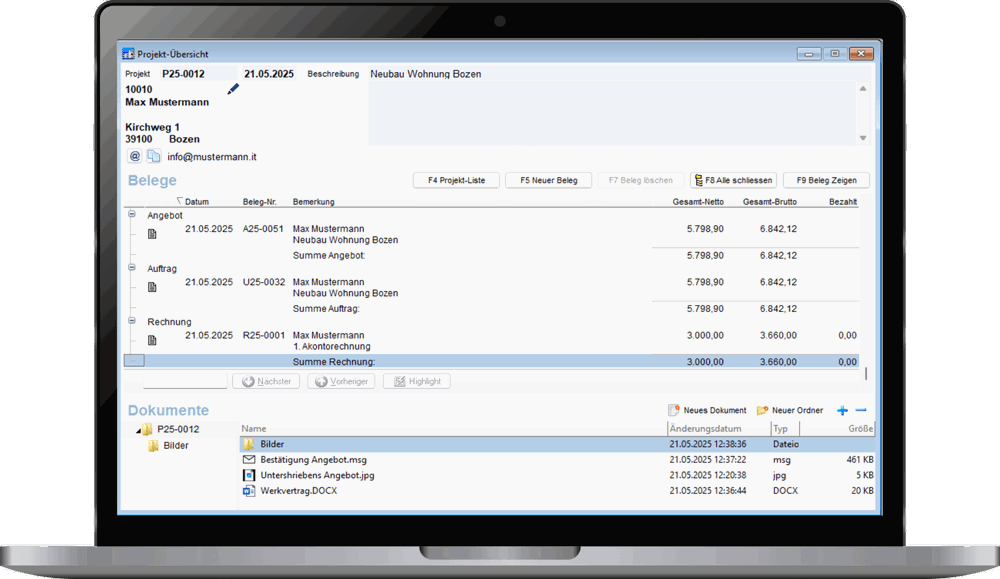The height and width of the screenshot is (579, 1000).
Task: Collapse the Rechnung group
Action: [132, 321]
